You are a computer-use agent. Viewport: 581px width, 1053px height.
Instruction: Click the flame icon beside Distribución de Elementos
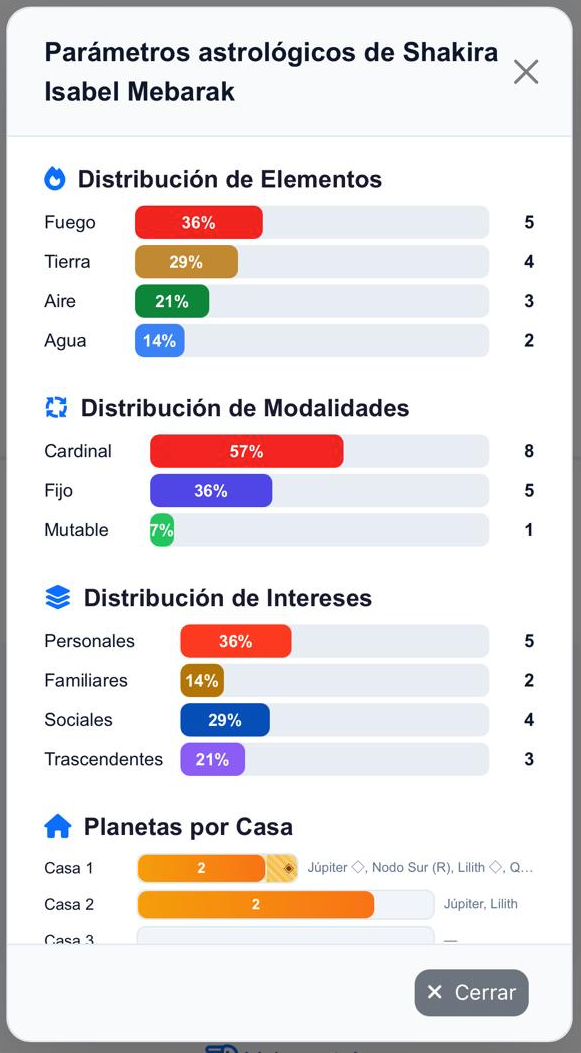pos(55,179)
